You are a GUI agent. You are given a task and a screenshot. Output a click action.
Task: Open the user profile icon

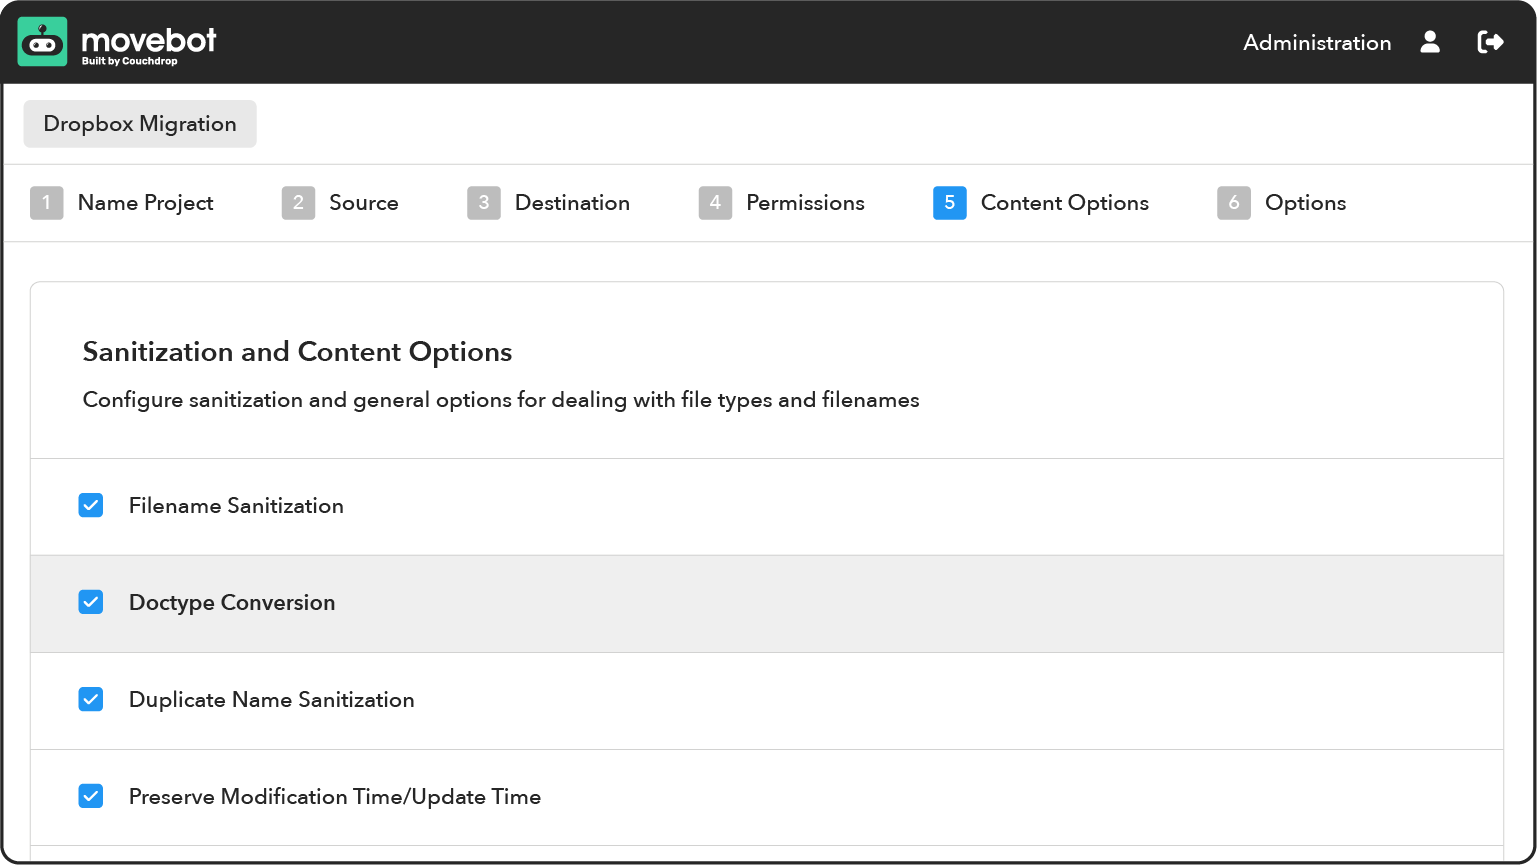coord(1430,42)
